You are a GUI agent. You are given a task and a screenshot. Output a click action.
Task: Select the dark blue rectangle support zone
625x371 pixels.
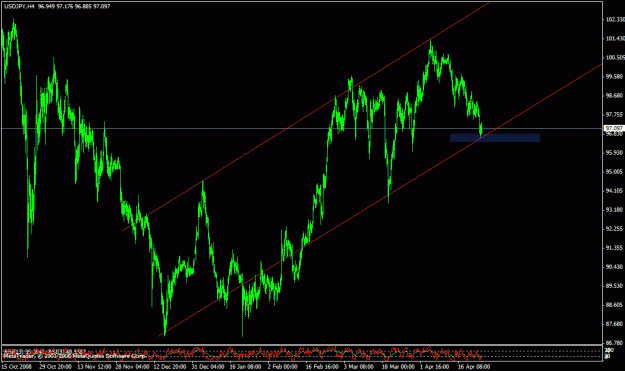[x=495, y=138]
